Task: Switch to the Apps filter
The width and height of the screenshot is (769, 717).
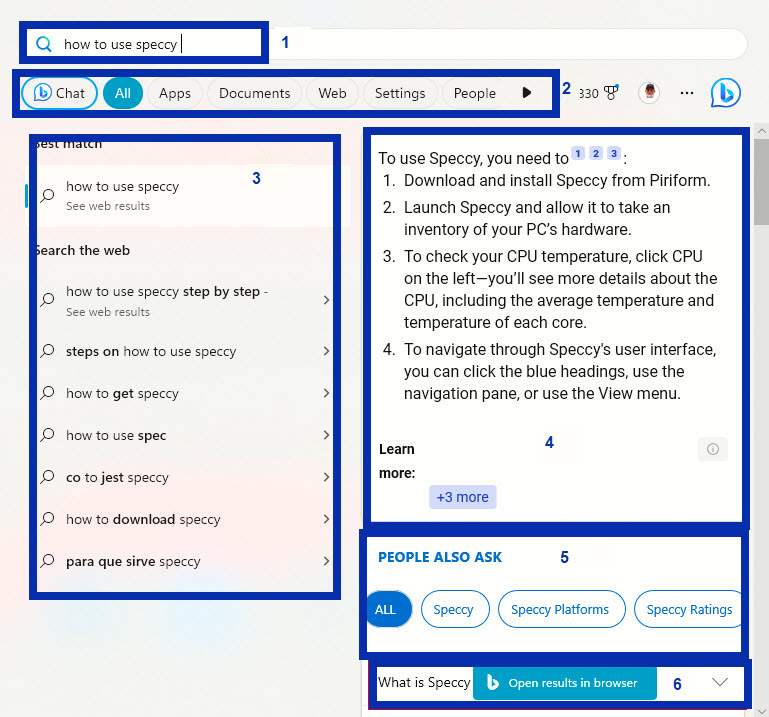Action: coord(175,93)
